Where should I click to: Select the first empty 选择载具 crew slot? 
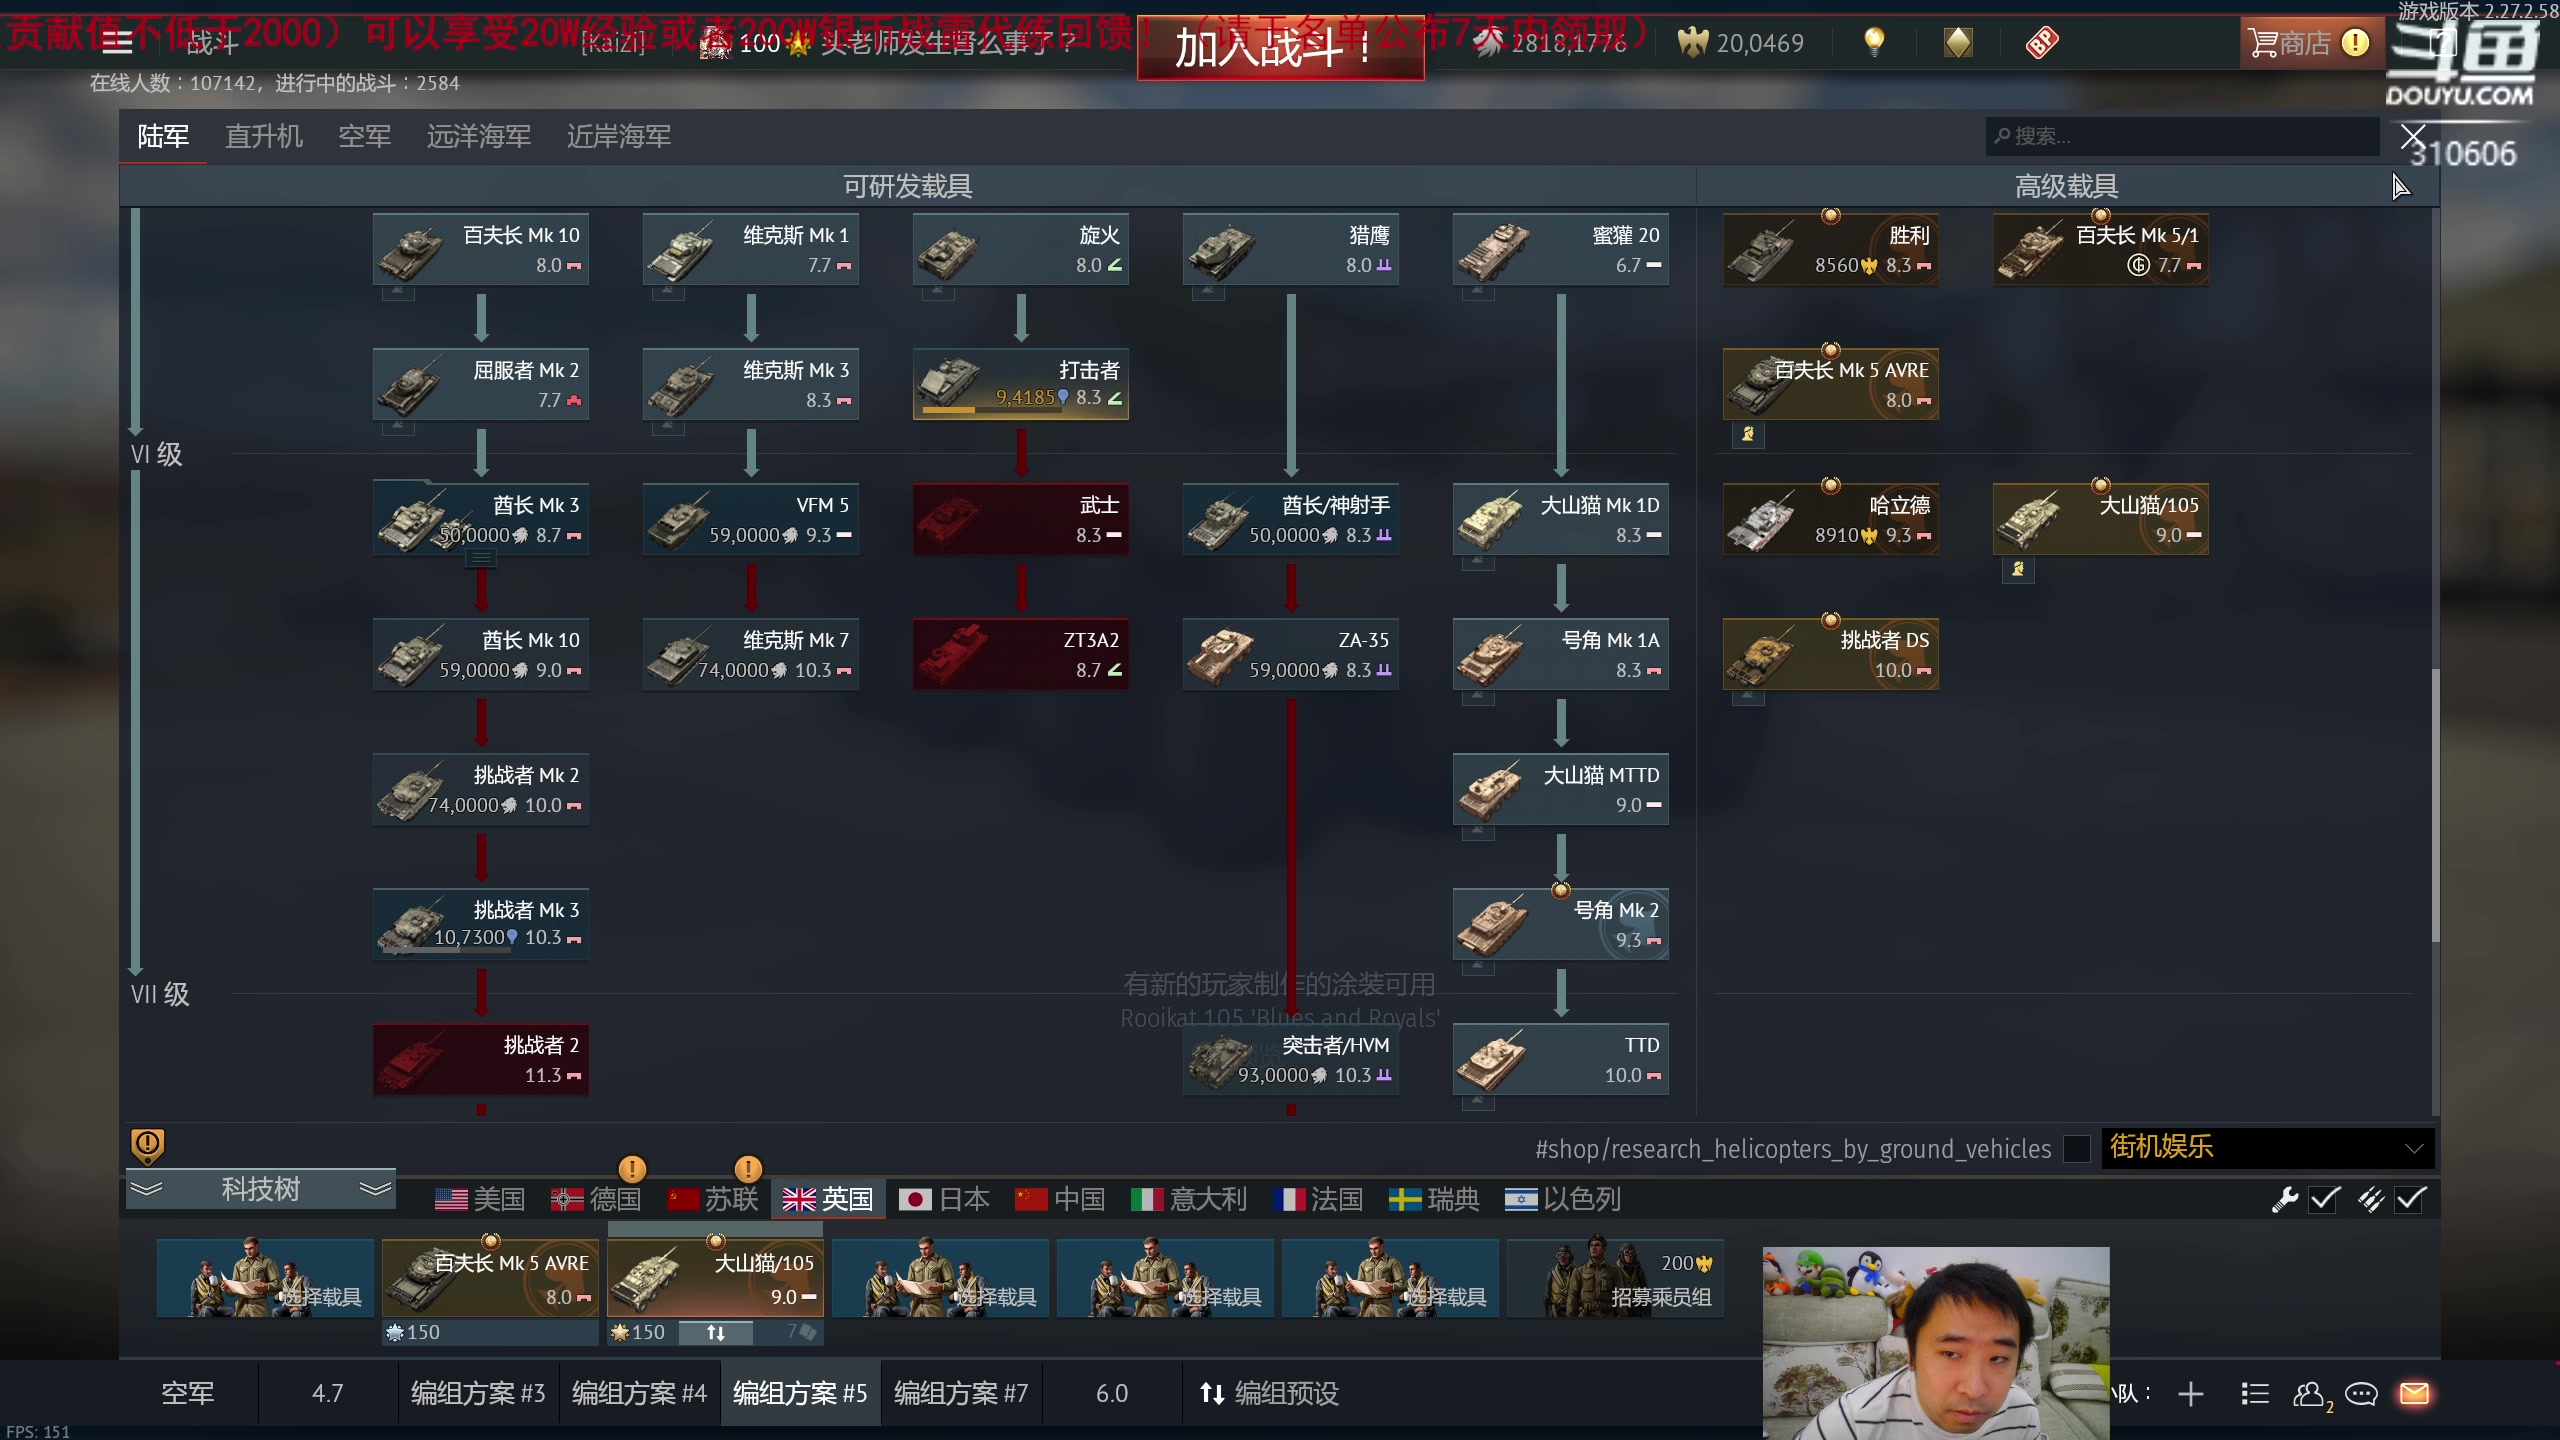[x=265, y=1279]
